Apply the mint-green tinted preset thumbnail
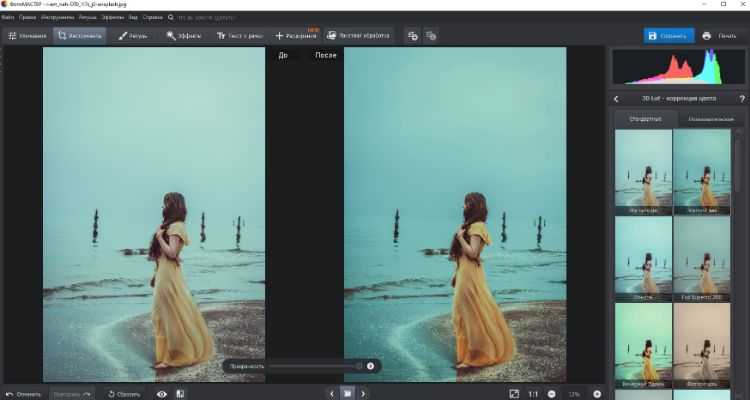Screen dimensions: 750x400 643,345
